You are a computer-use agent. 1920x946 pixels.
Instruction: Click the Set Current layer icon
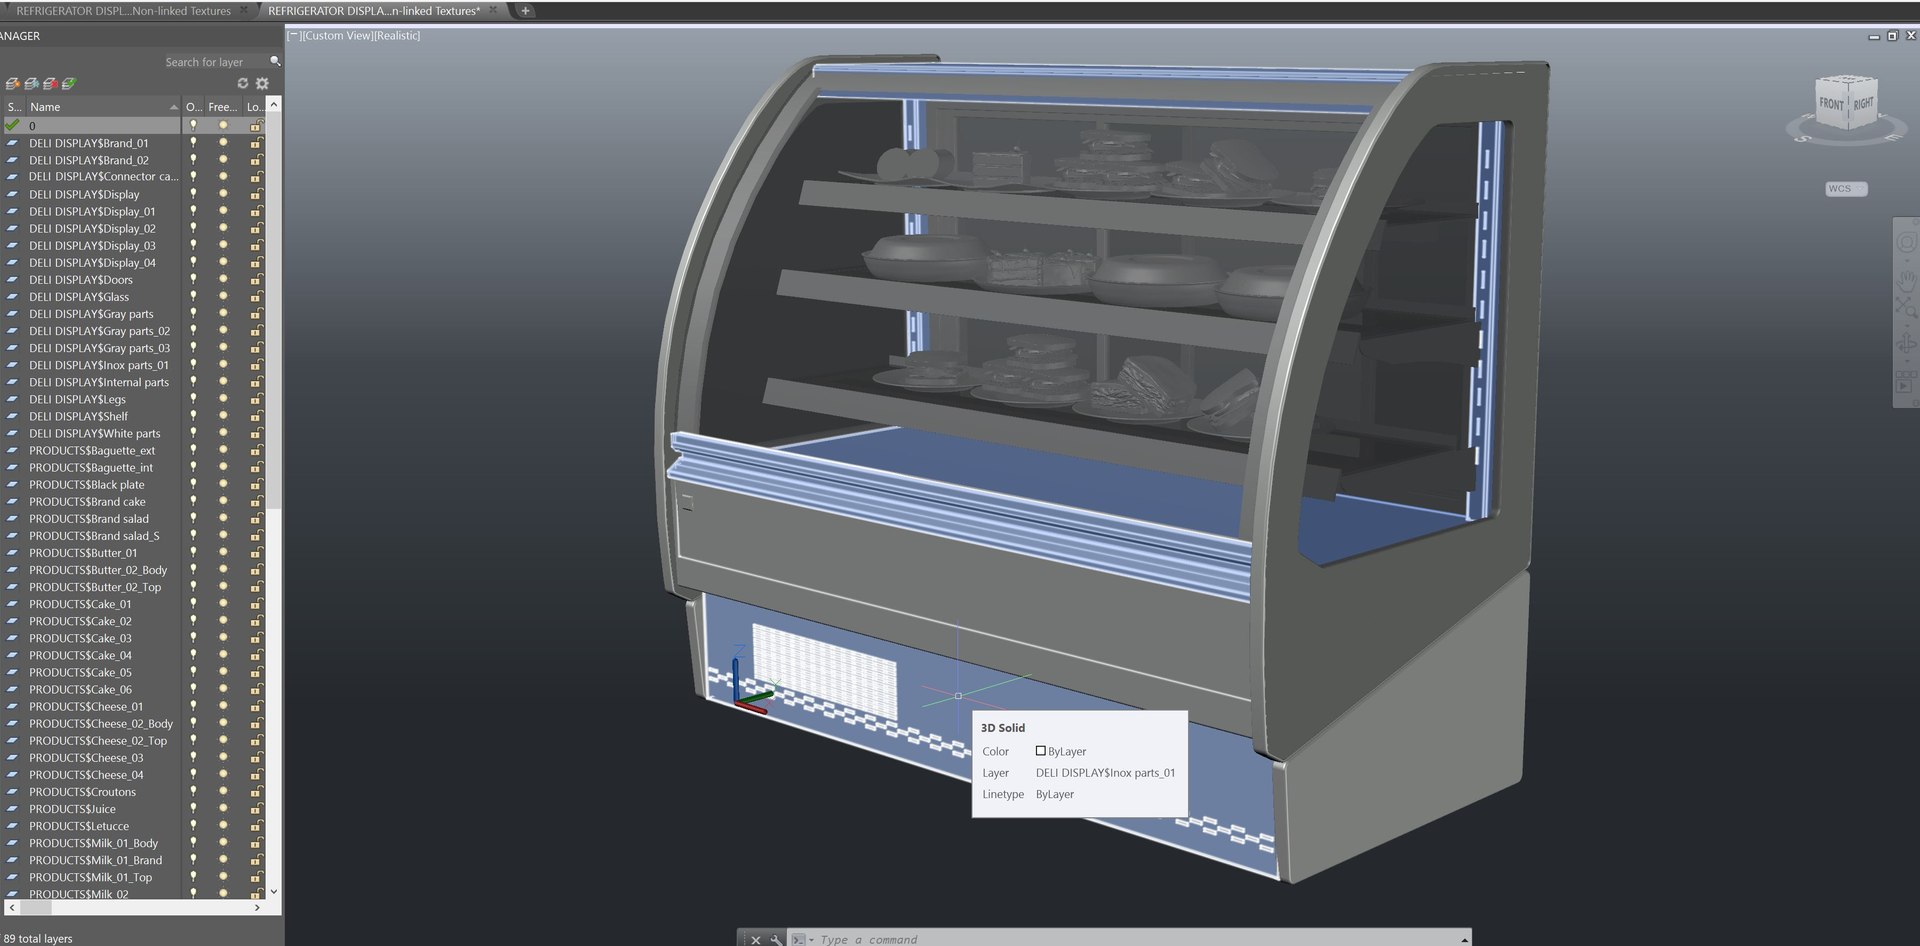(68, 84)
